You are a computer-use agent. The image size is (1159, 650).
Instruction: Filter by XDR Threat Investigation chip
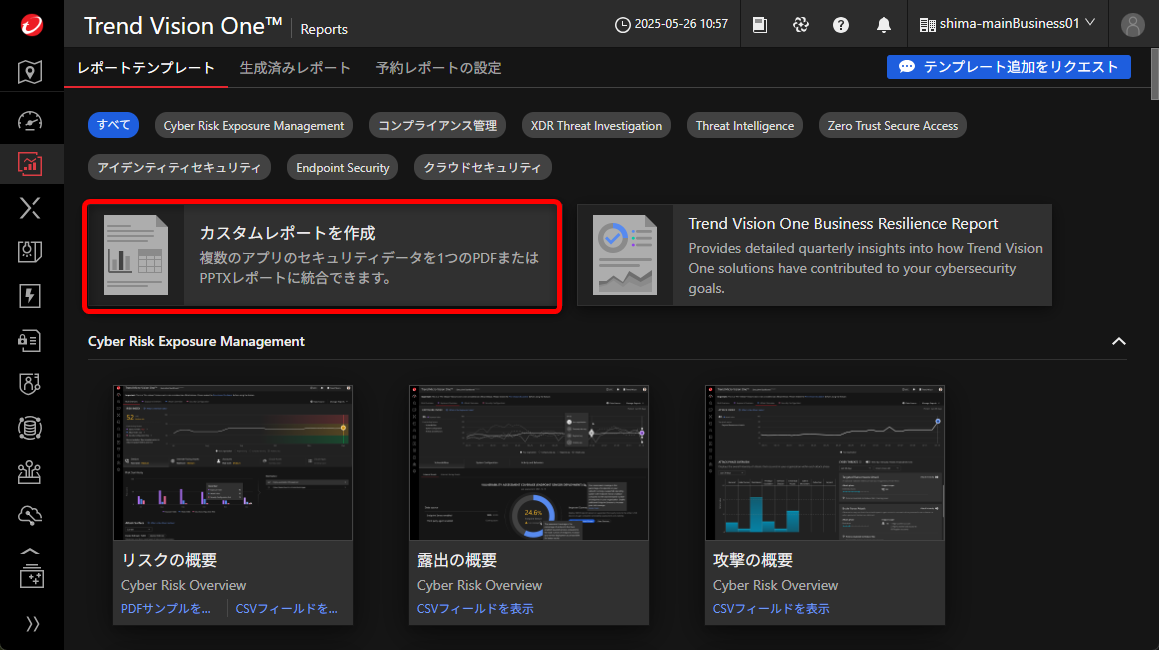[x=597, y=126]
